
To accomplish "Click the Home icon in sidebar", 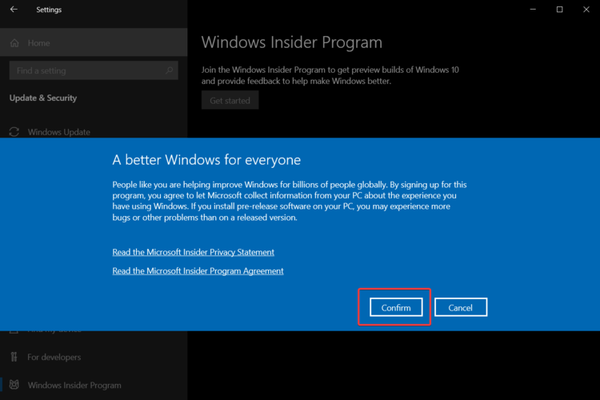I will pos(14,44).
